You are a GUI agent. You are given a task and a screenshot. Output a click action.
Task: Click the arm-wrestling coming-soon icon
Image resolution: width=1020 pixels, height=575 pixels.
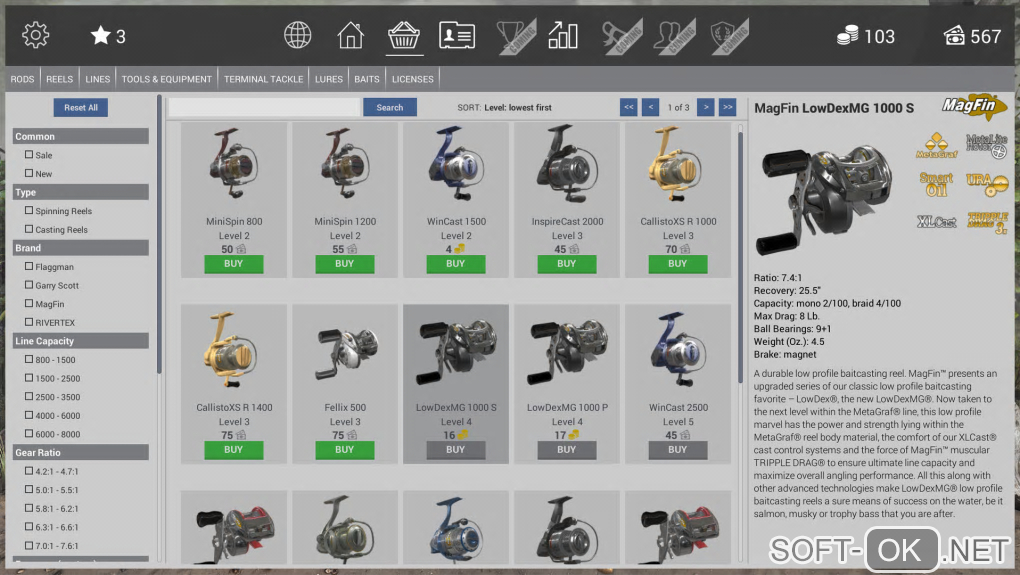[622, 36]
